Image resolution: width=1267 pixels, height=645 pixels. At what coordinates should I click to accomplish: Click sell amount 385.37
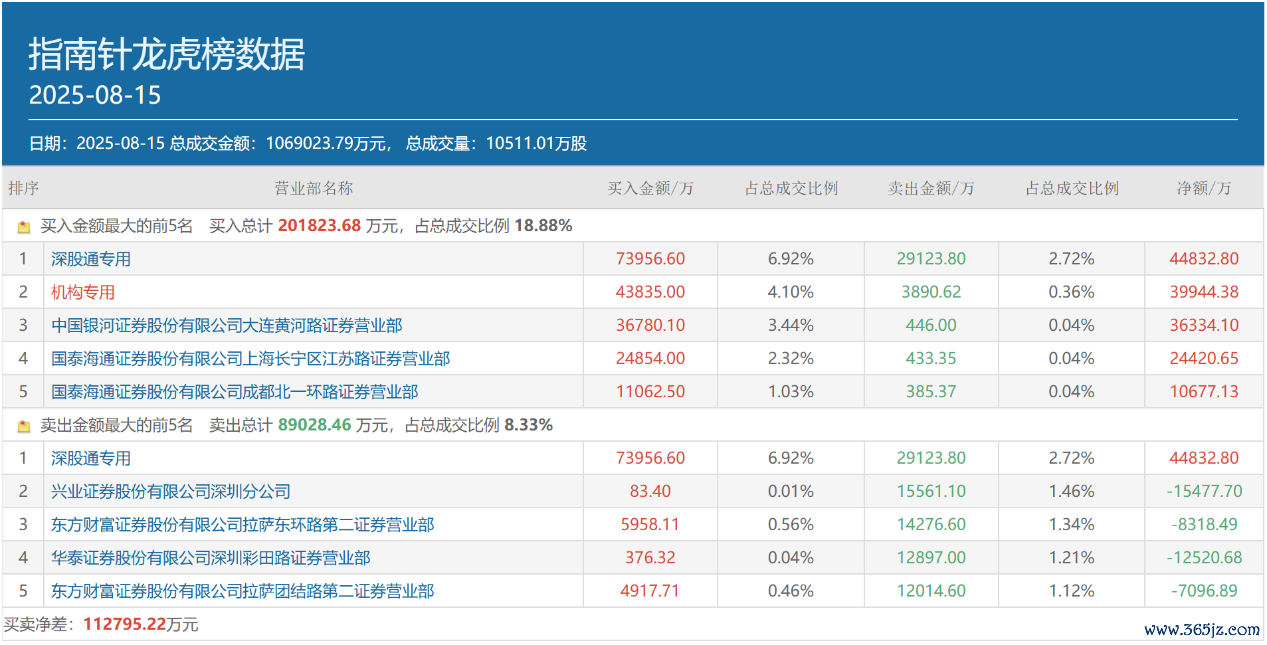[931, 391]
